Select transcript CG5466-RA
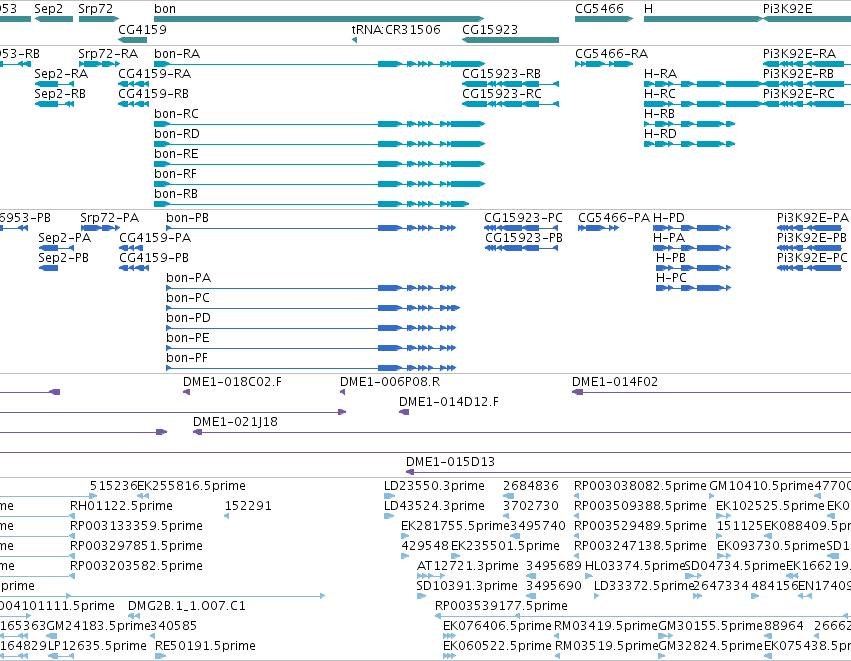Viewport: 851px width, 661px height. coord(604,64)
